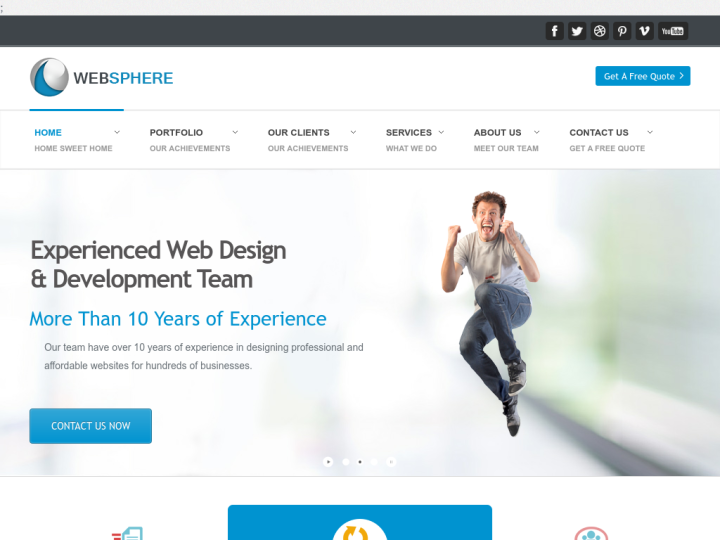This screenshot has height=540, width=720.
Task: Open the Pinterest social icon
Action: (x=622, y=31)
